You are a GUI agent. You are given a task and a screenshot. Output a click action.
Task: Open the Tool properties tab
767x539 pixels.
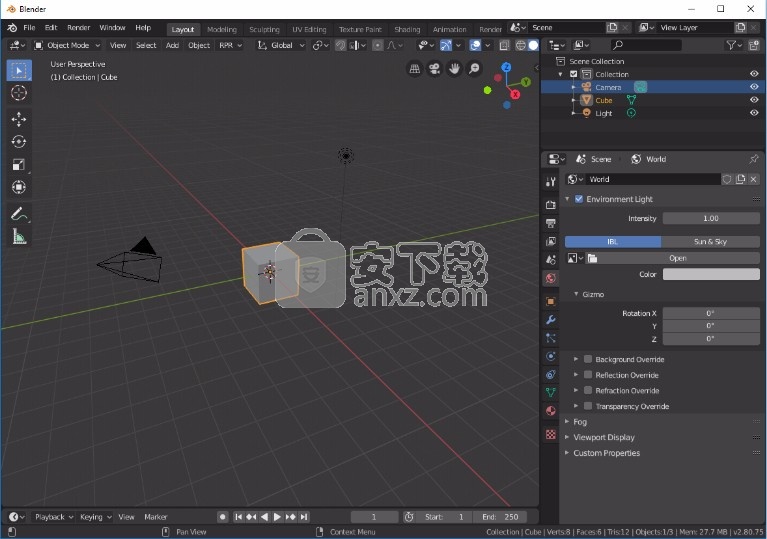tap(551, 182)
